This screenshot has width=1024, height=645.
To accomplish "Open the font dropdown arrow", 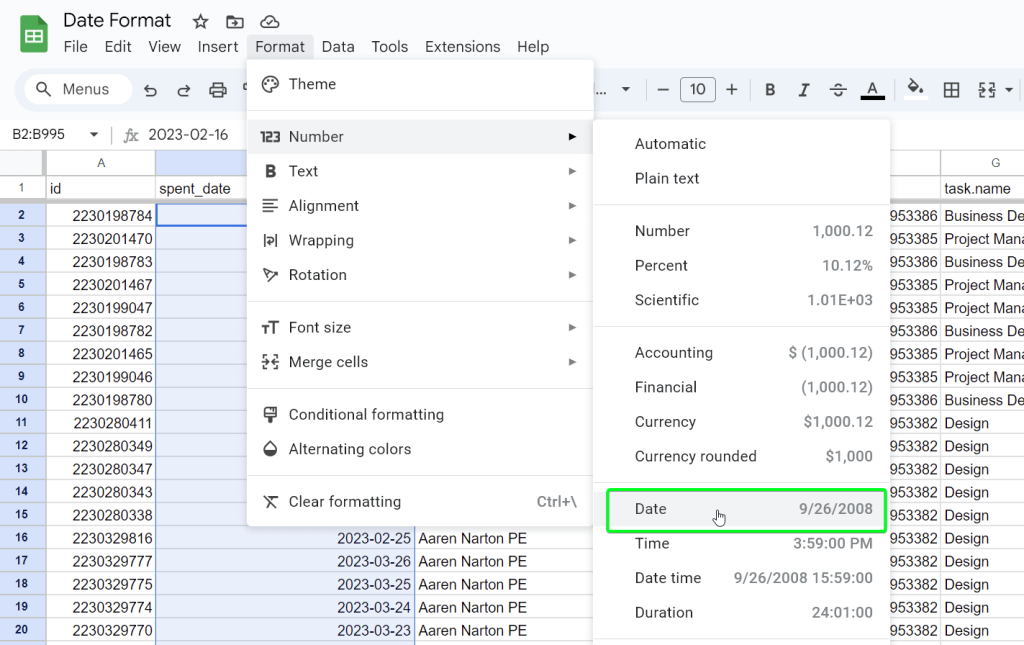I will 625,89.
